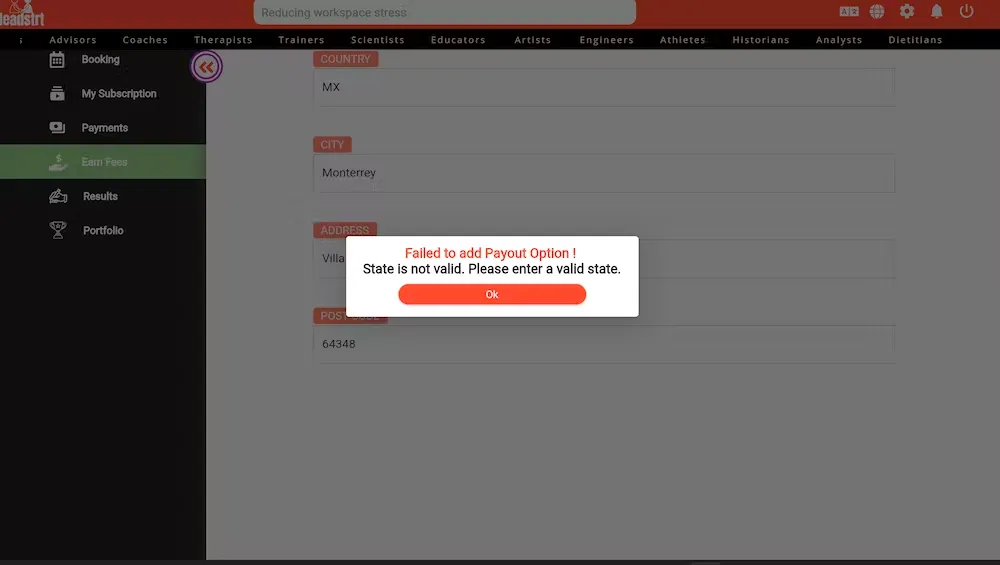The width and height of the screenshot is (1000, 565).
Task: Select Earn Fees in the sidebar
Action: [103, 162]
